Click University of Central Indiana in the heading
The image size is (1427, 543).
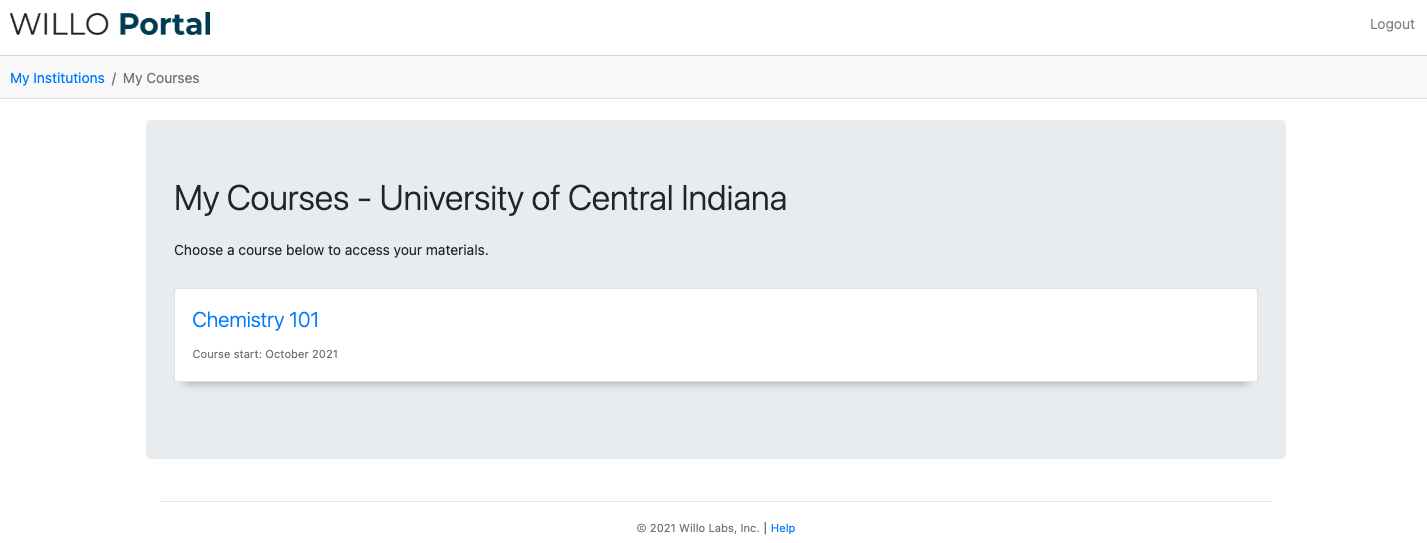(x=583, y=198)
